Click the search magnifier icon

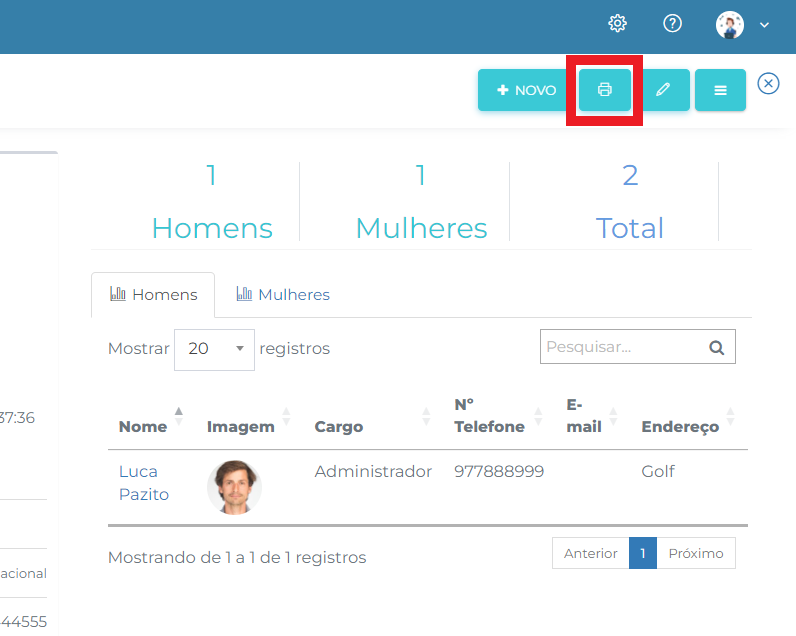pyautogui.click(x=716, y=348)
